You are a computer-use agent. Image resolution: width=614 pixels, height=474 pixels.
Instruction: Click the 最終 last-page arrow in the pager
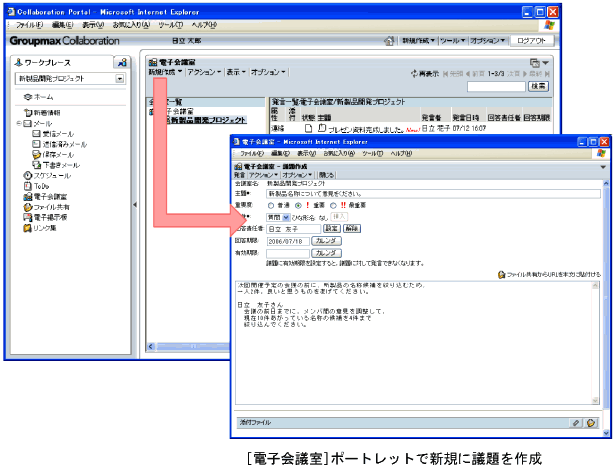tap(547, 74)
